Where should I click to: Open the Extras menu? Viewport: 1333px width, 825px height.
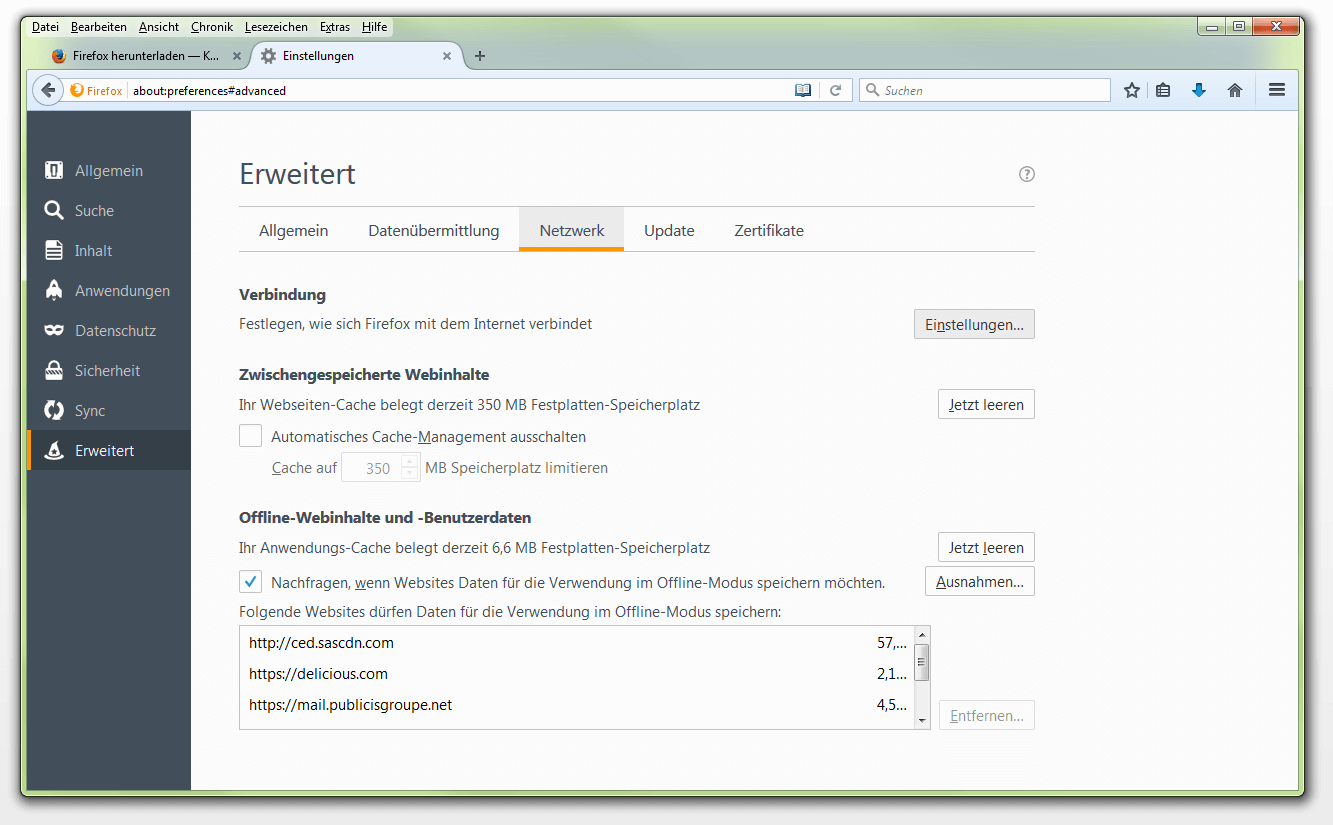[334, 27]
